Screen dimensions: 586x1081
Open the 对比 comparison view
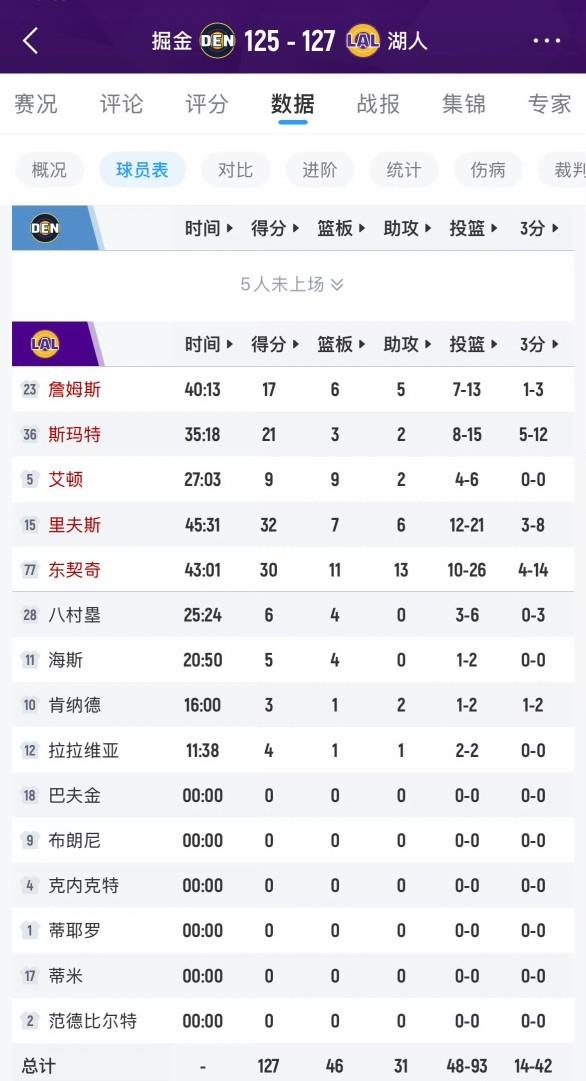pos(233,170)
